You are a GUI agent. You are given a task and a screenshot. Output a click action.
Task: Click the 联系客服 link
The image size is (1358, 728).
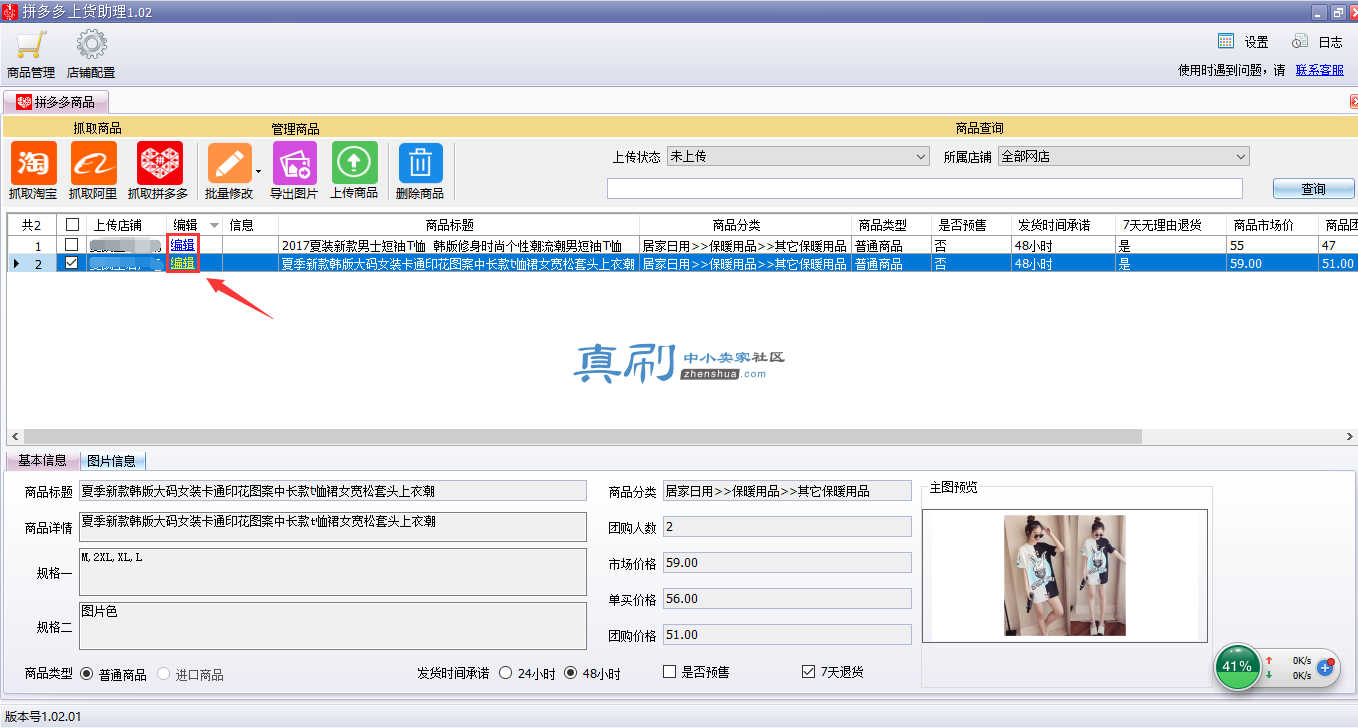[x=1320, y=70]
